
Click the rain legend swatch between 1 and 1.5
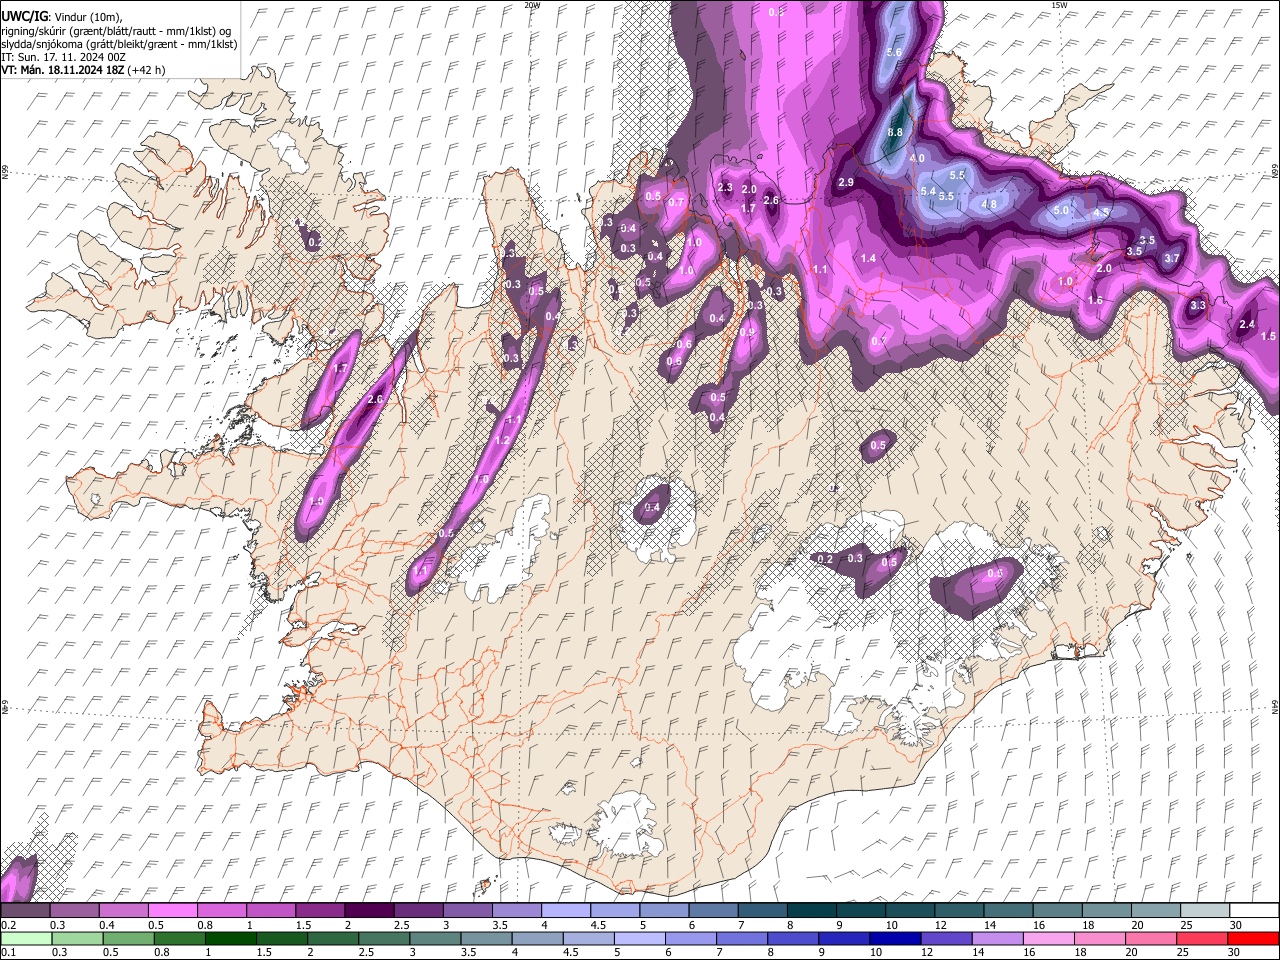[x=230, y=938]
